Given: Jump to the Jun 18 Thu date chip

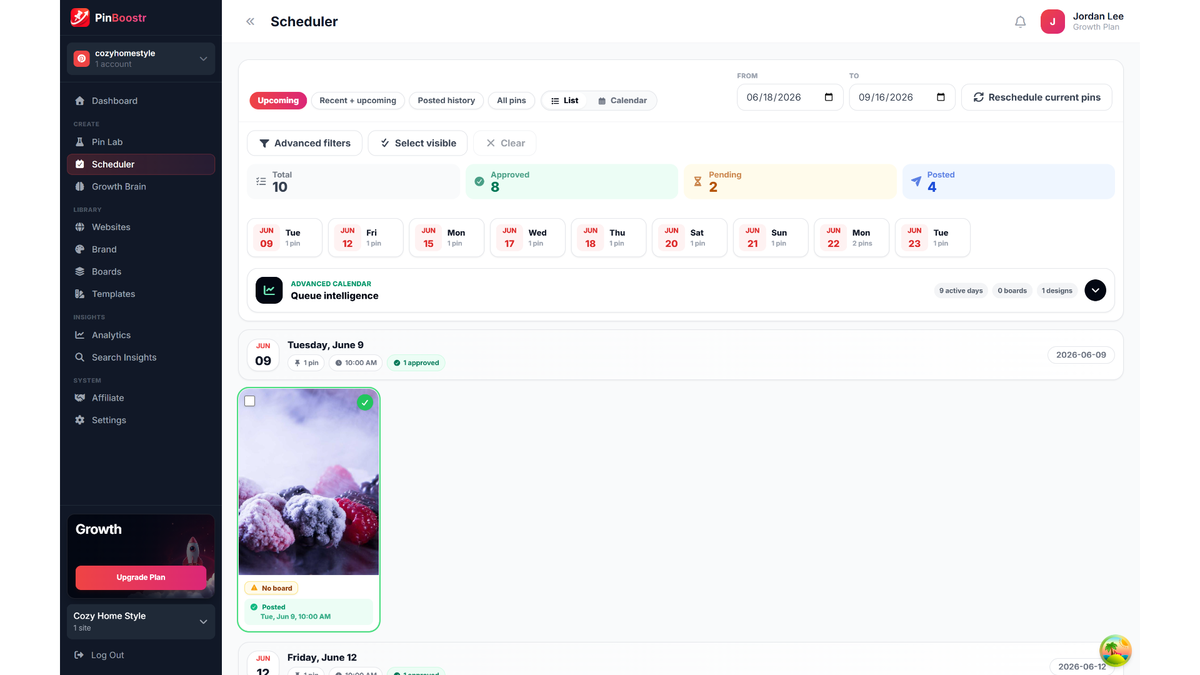Looking at the screenshot, I should 609,238.
